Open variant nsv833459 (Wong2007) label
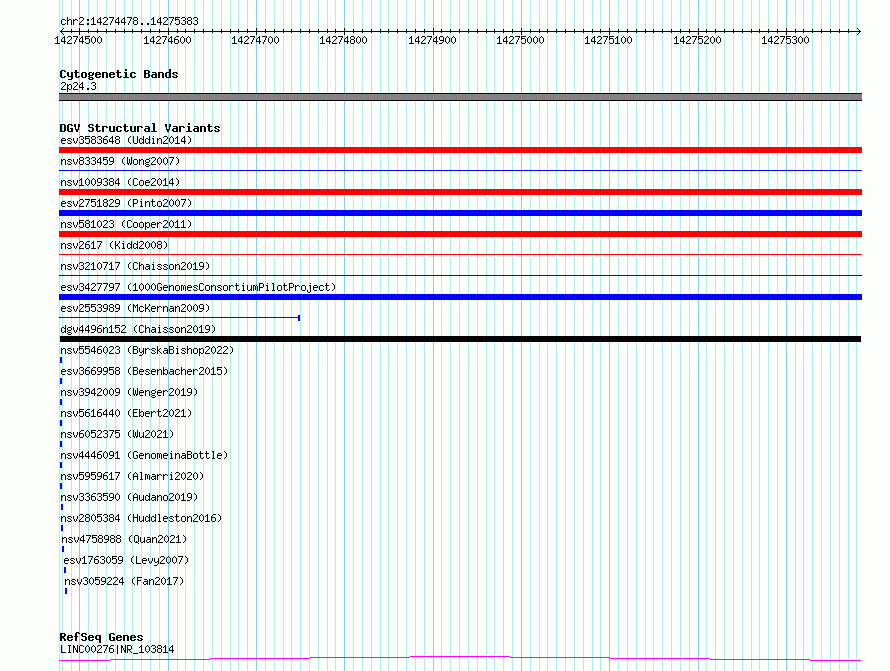This screenshot has height=671, width=890. click(x=120, y=161)
